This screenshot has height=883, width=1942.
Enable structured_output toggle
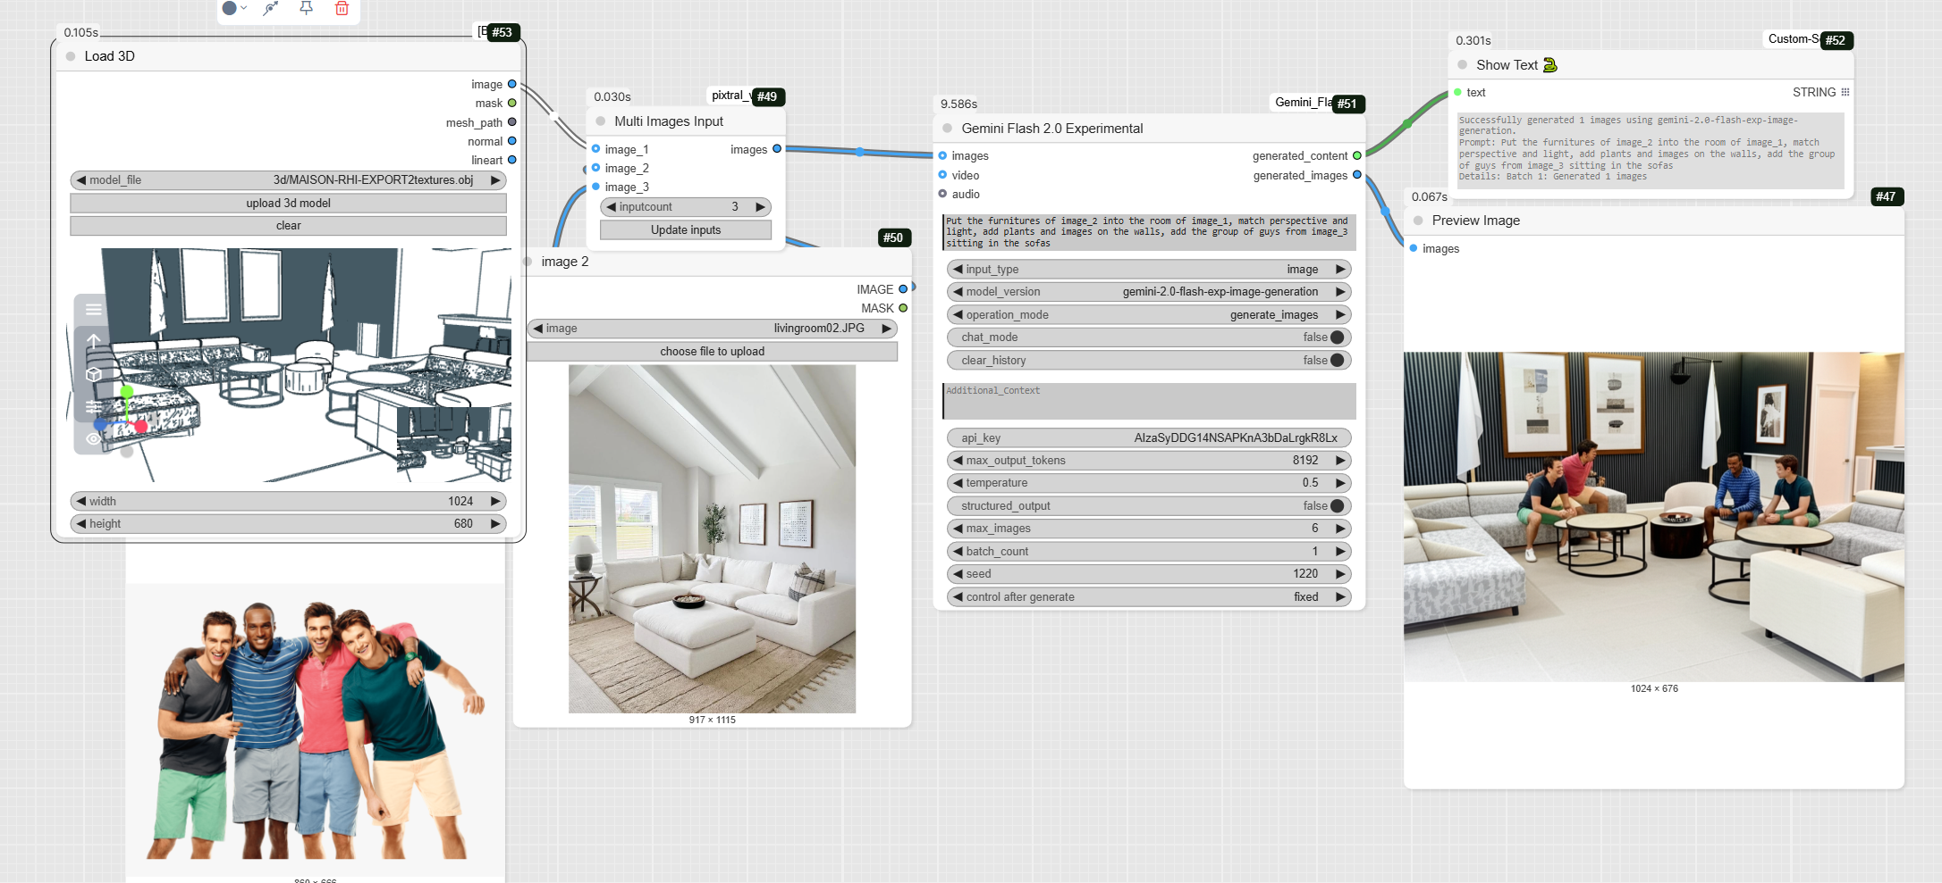point(1337,506)
